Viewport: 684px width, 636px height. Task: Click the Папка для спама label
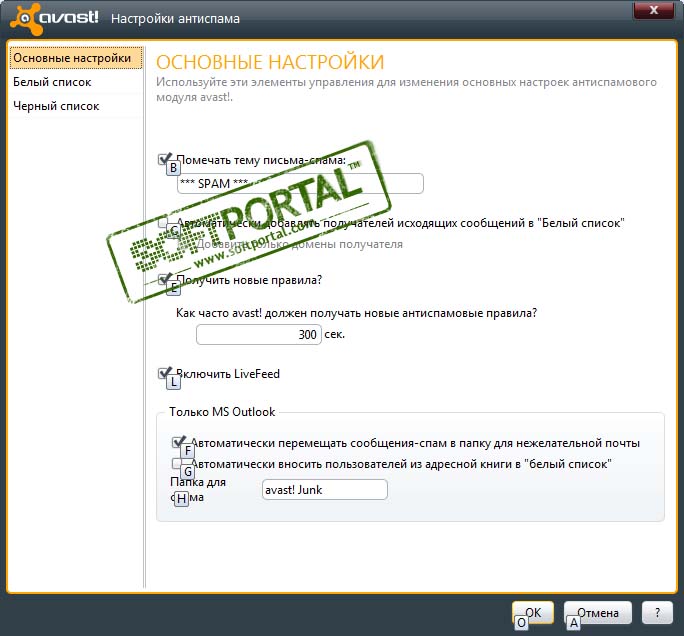(198, 489)
